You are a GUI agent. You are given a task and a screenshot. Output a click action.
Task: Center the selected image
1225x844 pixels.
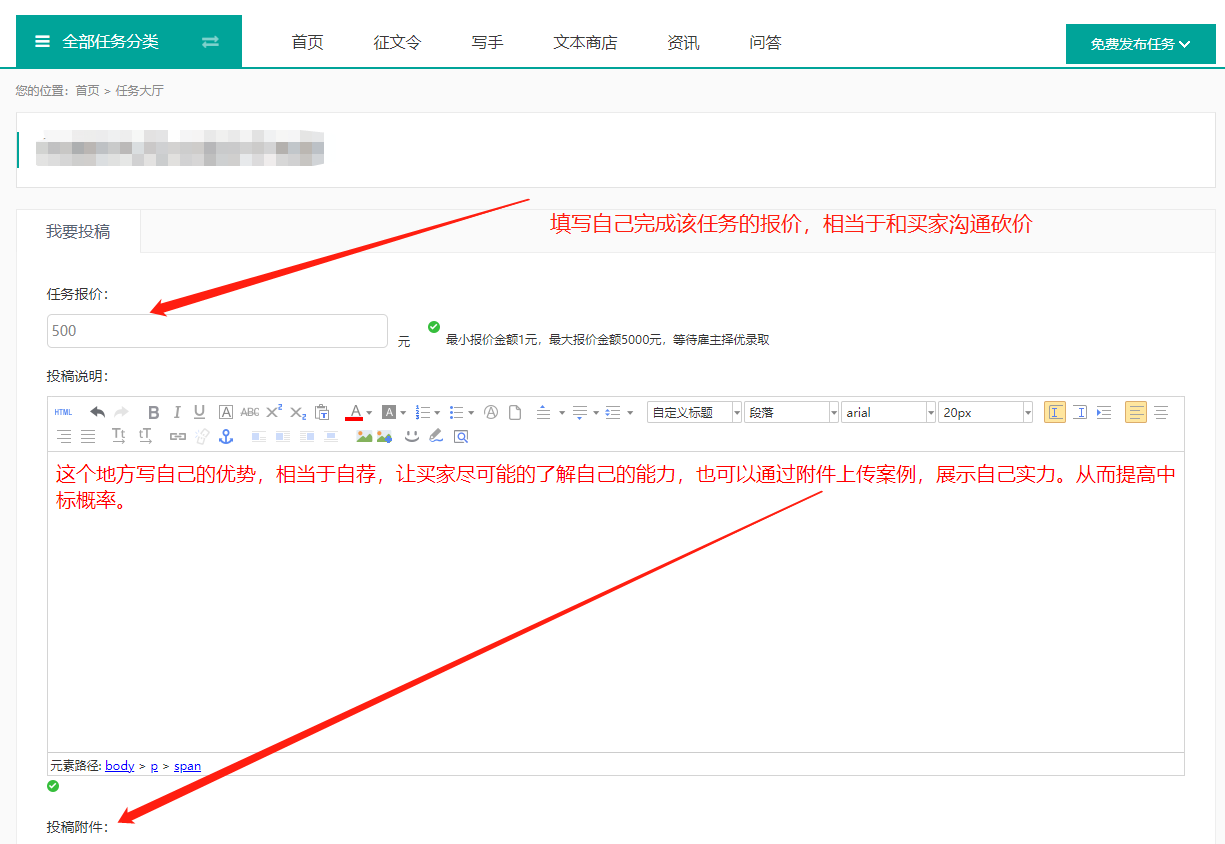pyautogui.click(x=331, y=436)
